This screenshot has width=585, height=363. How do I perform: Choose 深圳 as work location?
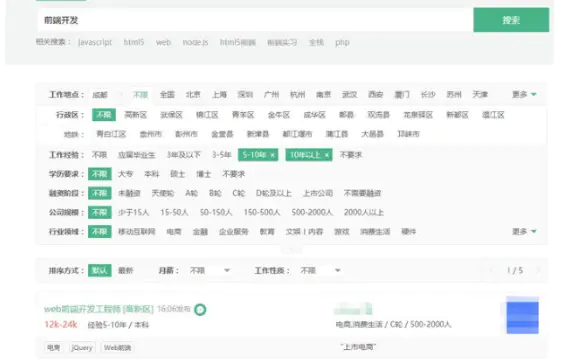click(x=245, y=94)
